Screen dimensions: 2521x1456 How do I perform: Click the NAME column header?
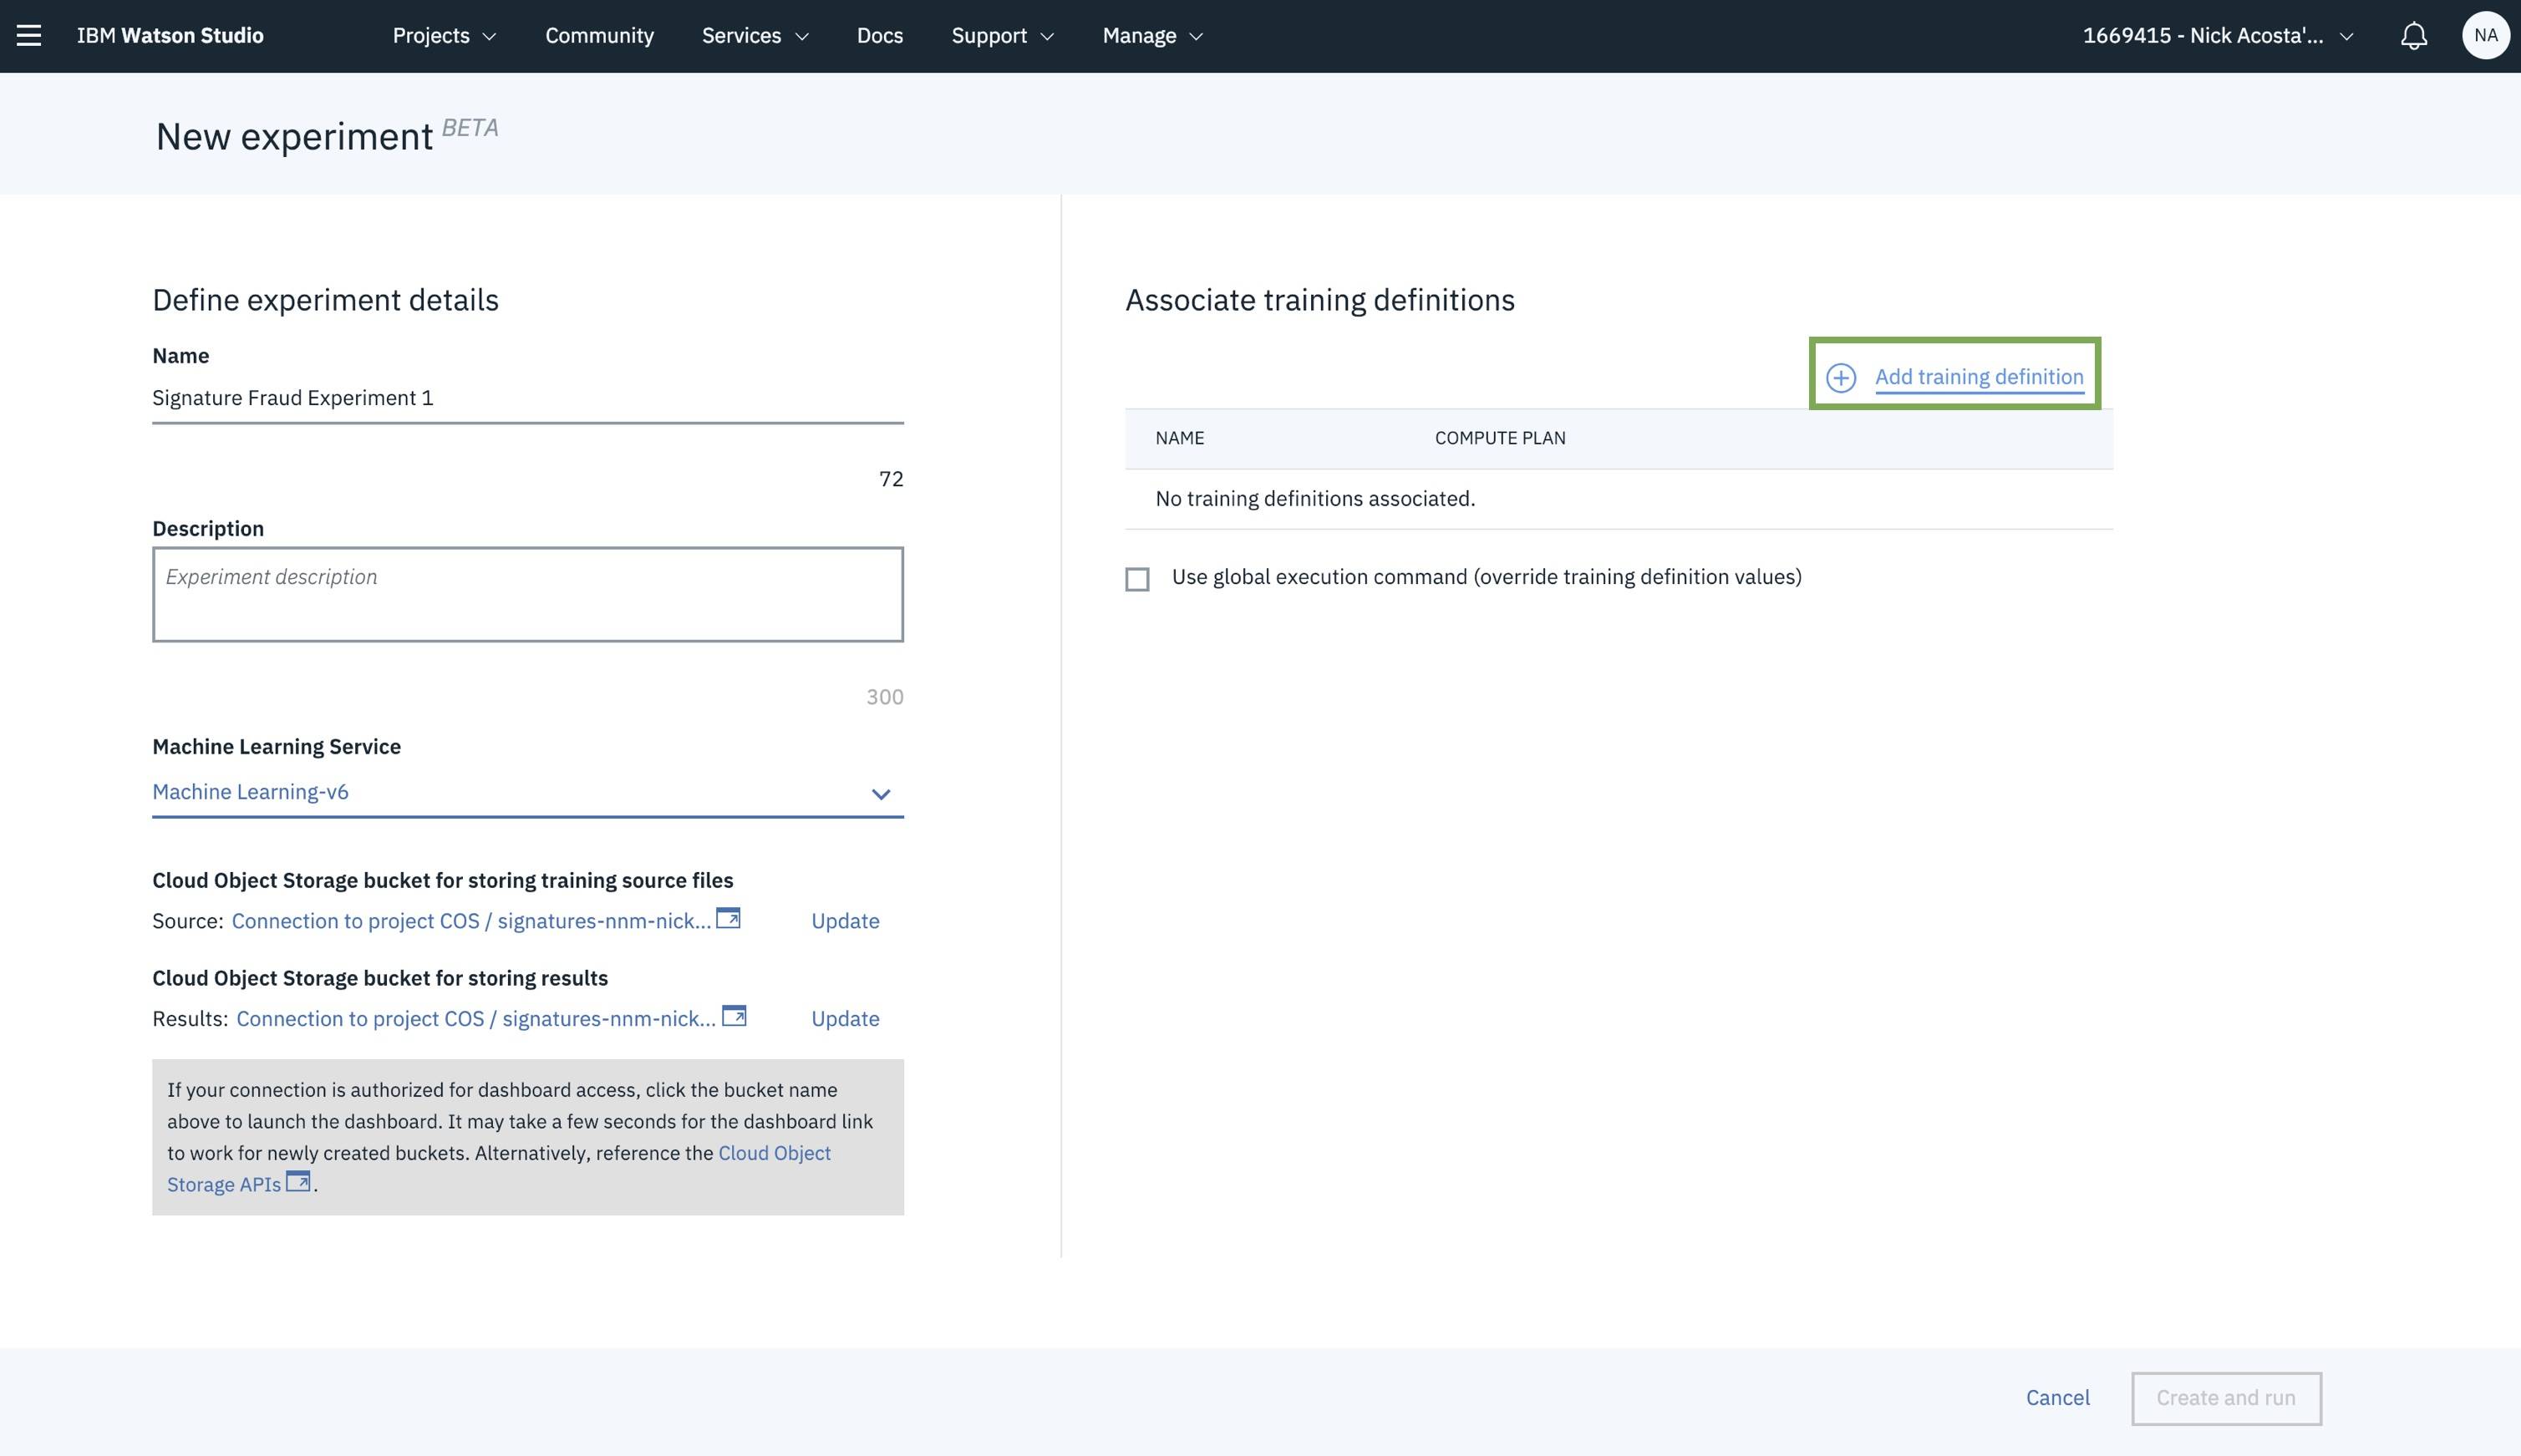(x=1179, y=438)
